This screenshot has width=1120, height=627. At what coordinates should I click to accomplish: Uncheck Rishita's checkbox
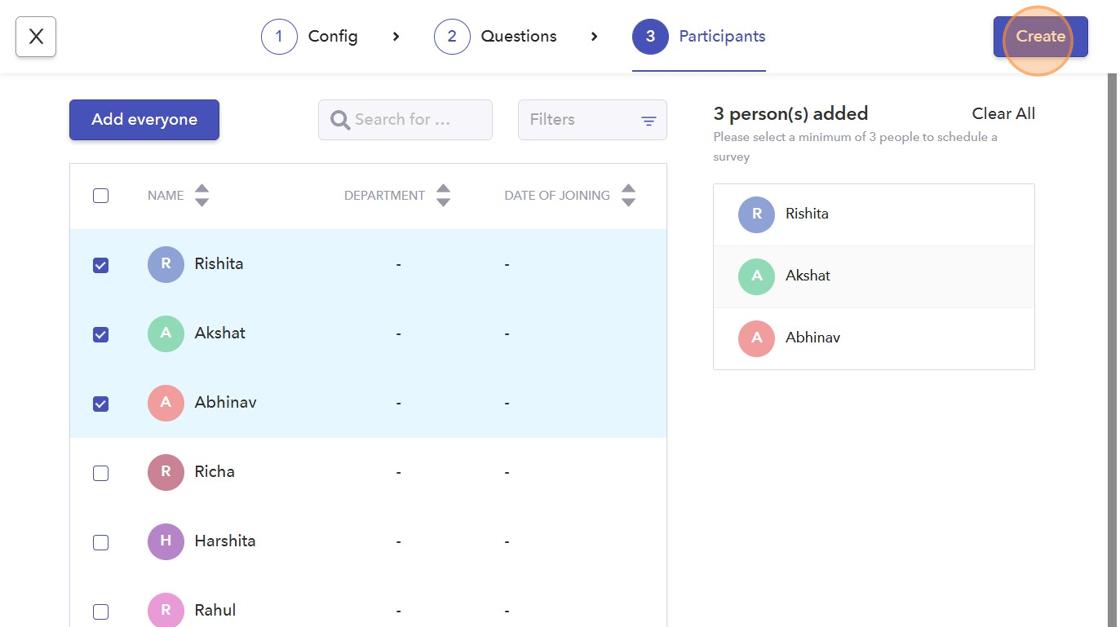click(x=101, y=265)
